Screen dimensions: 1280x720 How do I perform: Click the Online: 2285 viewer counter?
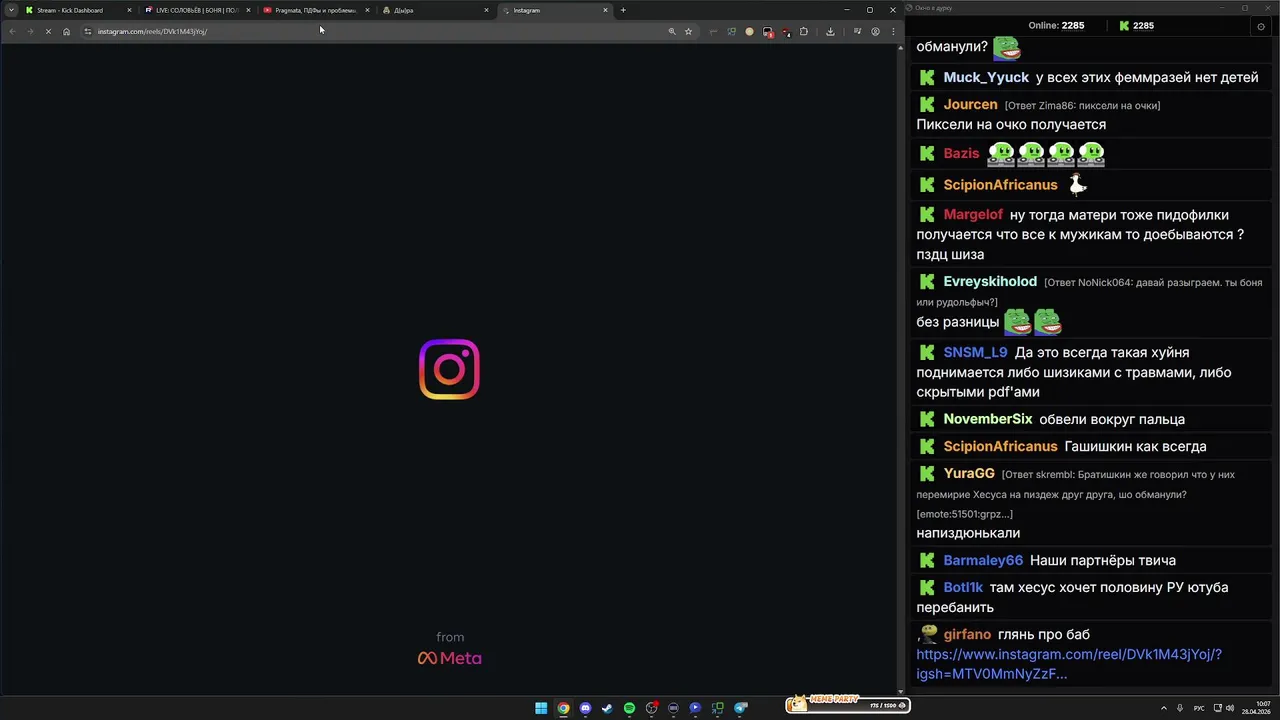(1057, 26)
